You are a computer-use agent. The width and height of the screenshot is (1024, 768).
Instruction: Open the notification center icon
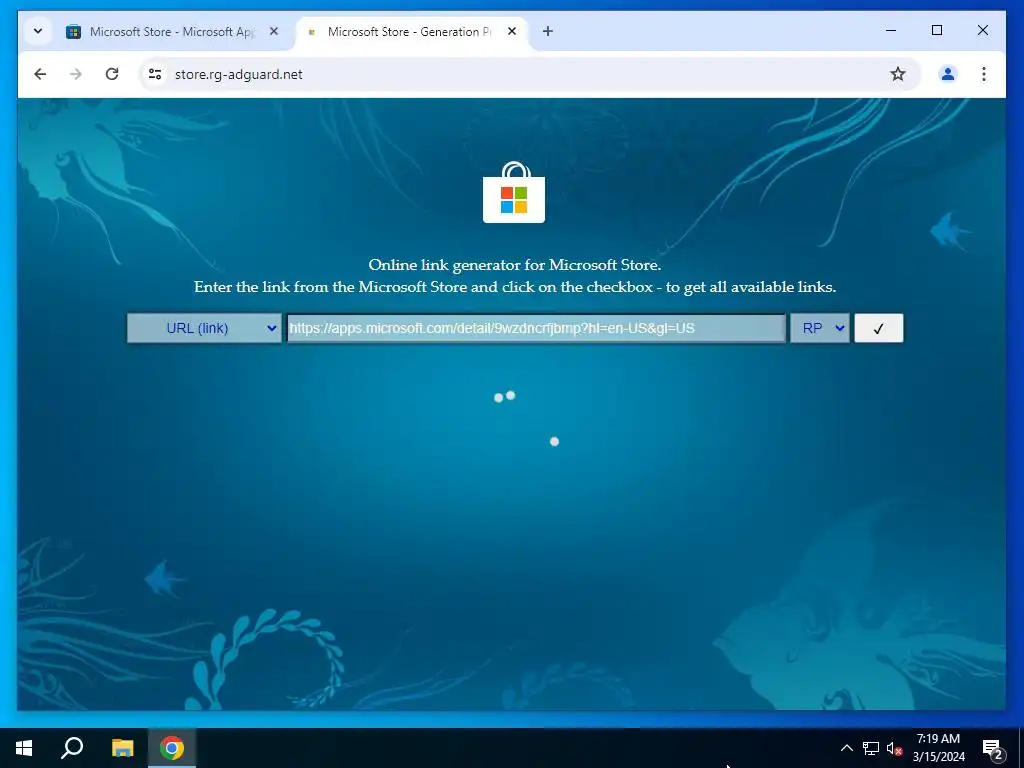[993, 748]
